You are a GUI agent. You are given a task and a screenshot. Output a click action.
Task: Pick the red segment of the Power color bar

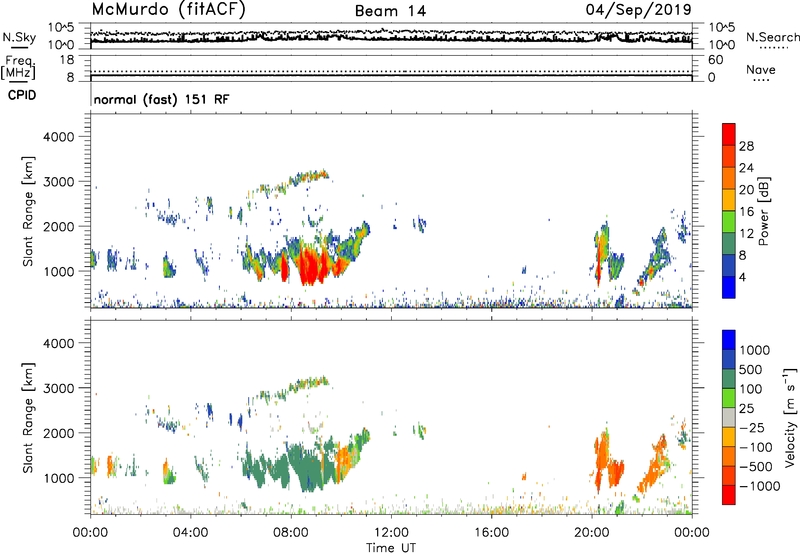click(729, 134)
